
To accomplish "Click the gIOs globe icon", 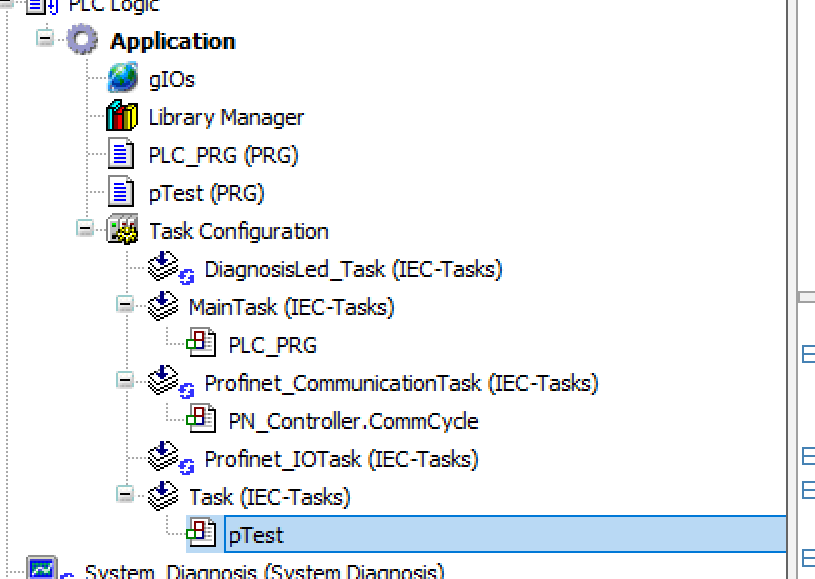I will tap(122, 79).
